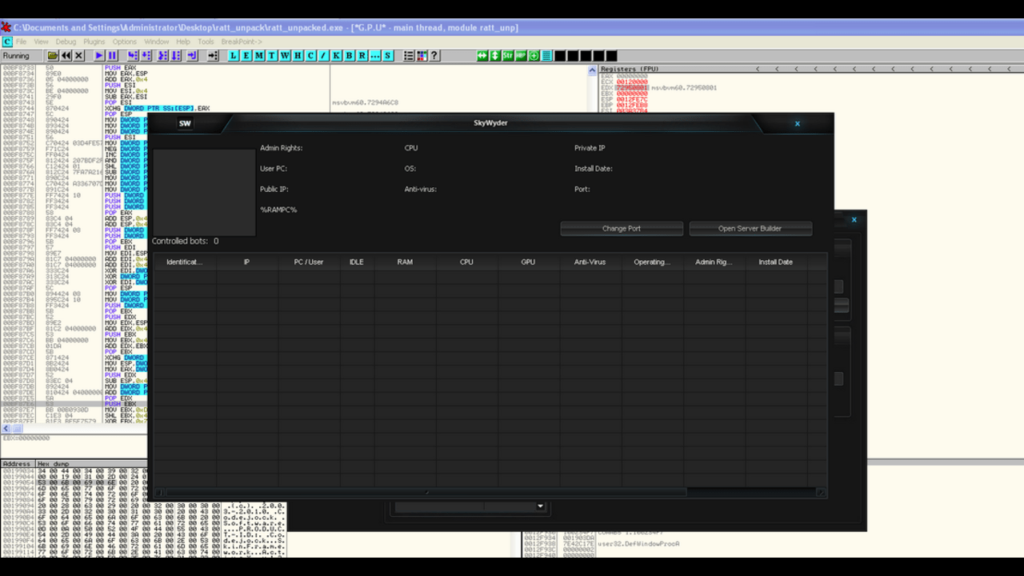Click the Step Into toolbar icon
Screen dimensions: 1024x576
pos(133,56)
